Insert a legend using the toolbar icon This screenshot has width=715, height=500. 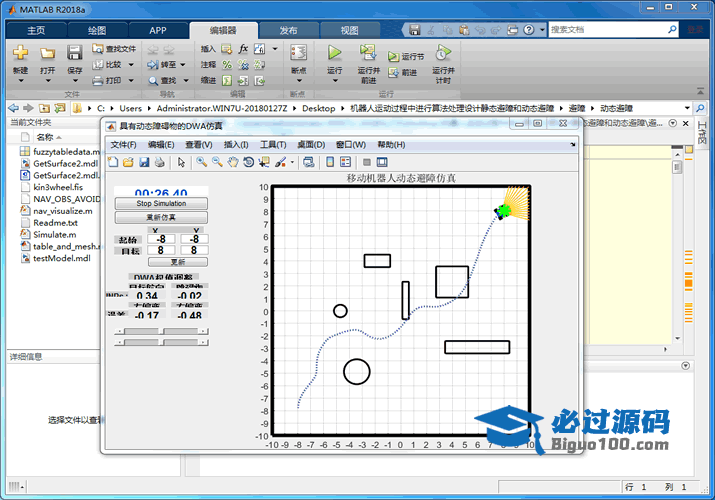coord(346,162)
